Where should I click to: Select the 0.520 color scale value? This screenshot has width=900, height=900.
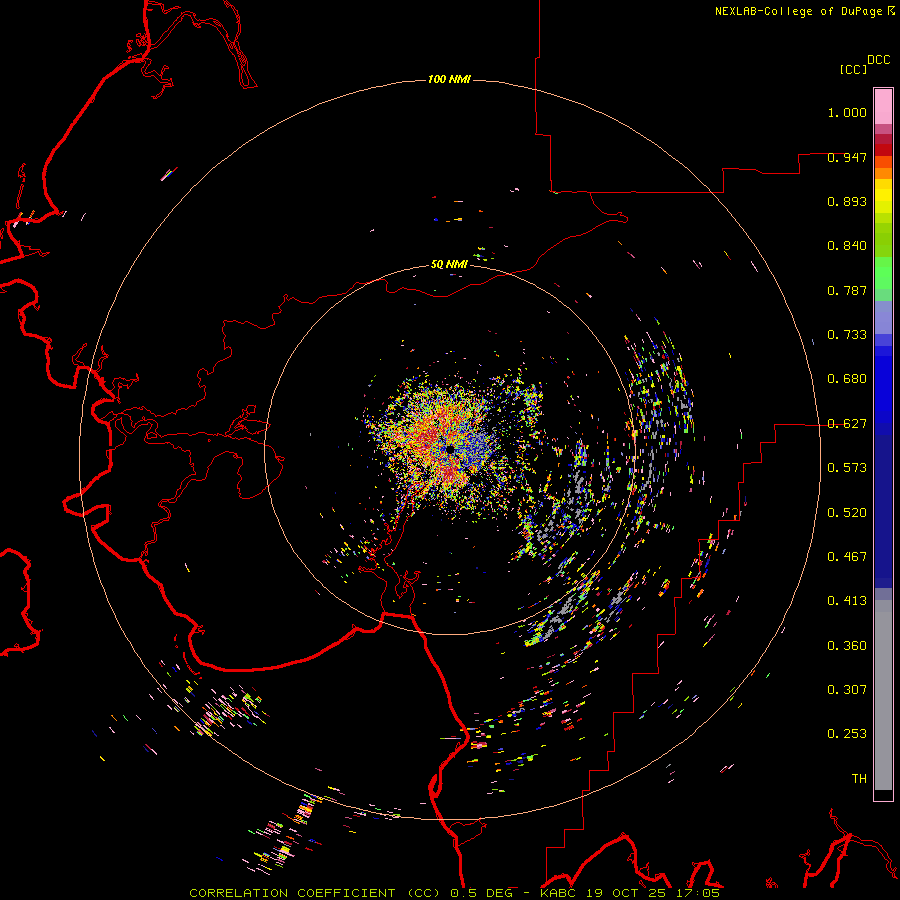(x=847, y=513)
